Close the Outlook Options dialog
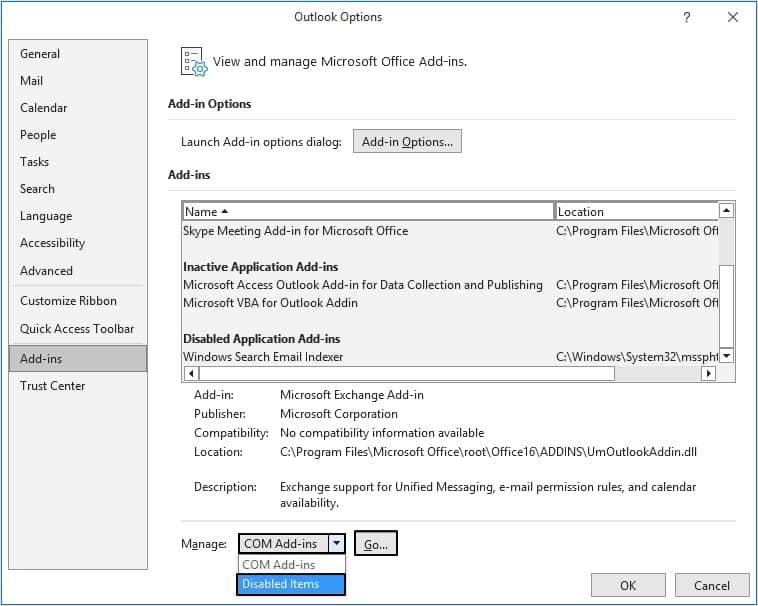This screenshot has height=606, width=758. [733, 17]
